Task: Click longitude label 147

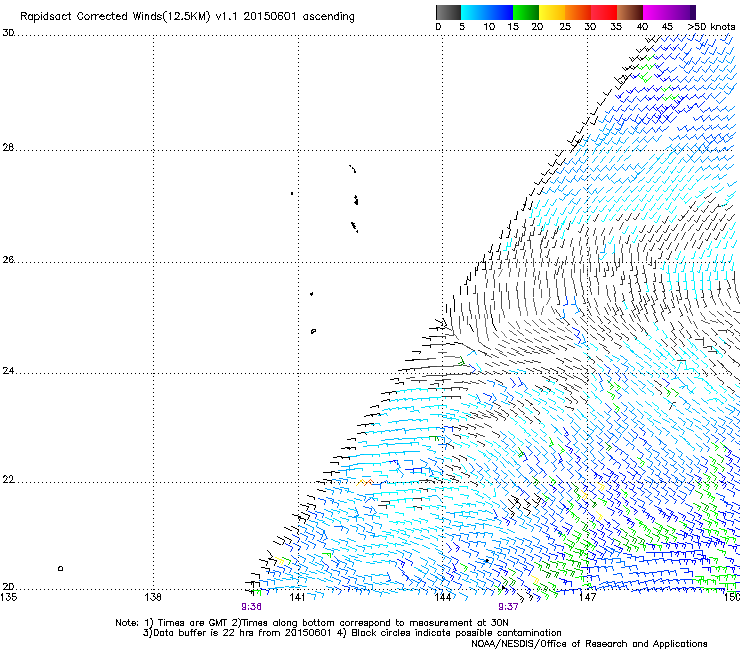Action: pos(587,597)
